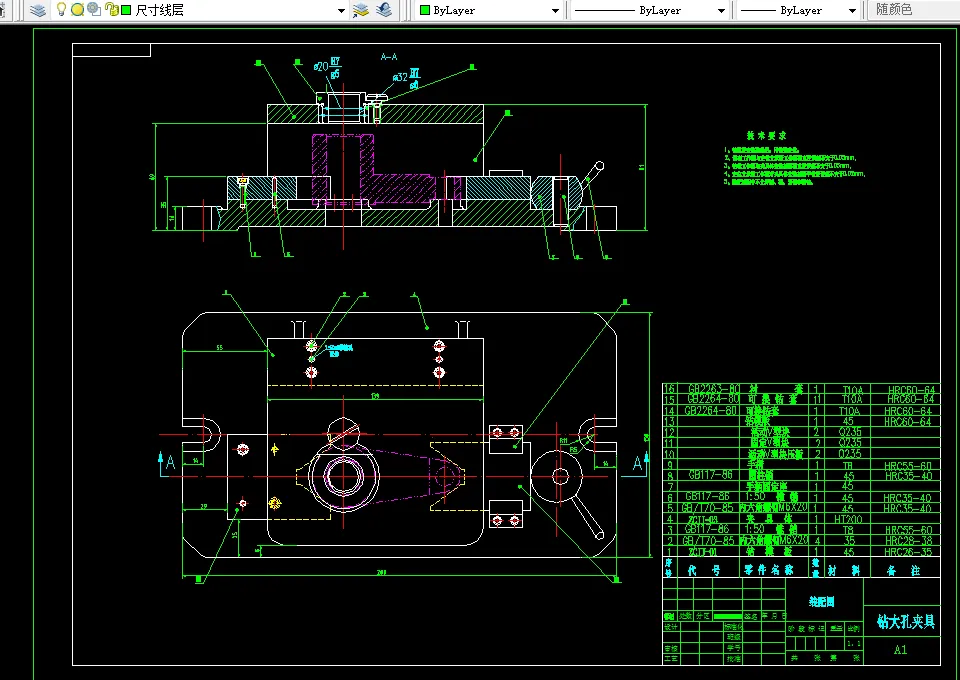This screenshot has width=960, height=680.
Task: Toggle viewport freeze icon for layer
Action: [94, 9]
